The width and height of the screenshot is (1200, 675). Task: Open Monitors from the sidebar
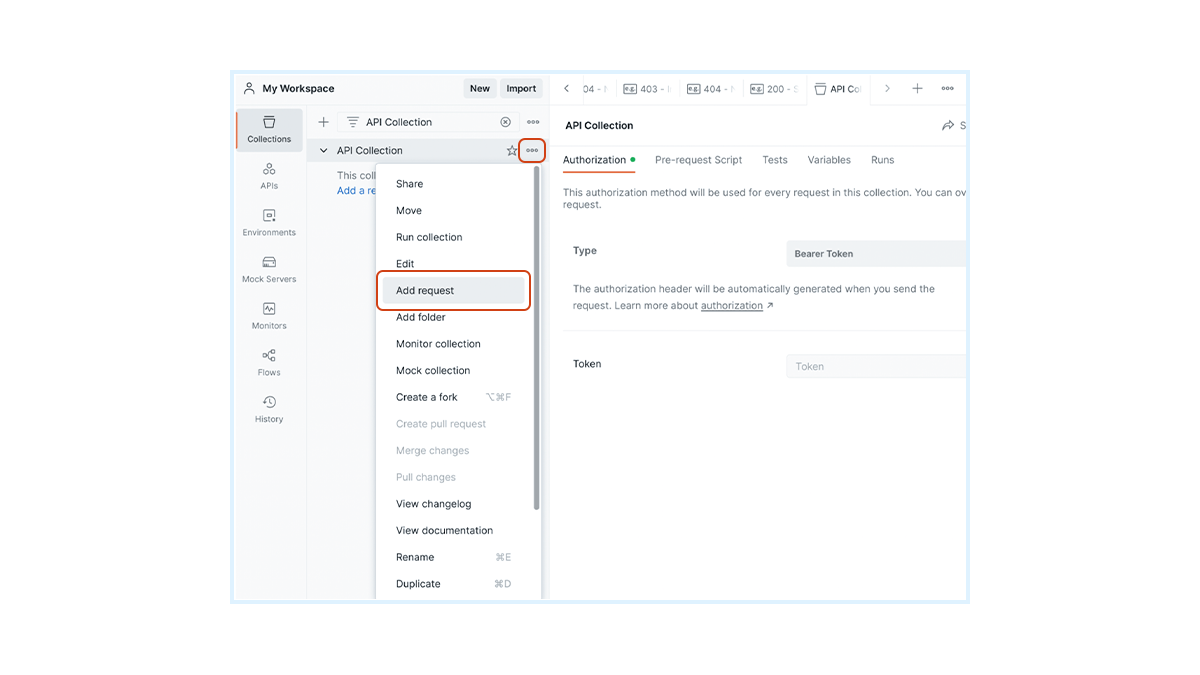[269, 316]
